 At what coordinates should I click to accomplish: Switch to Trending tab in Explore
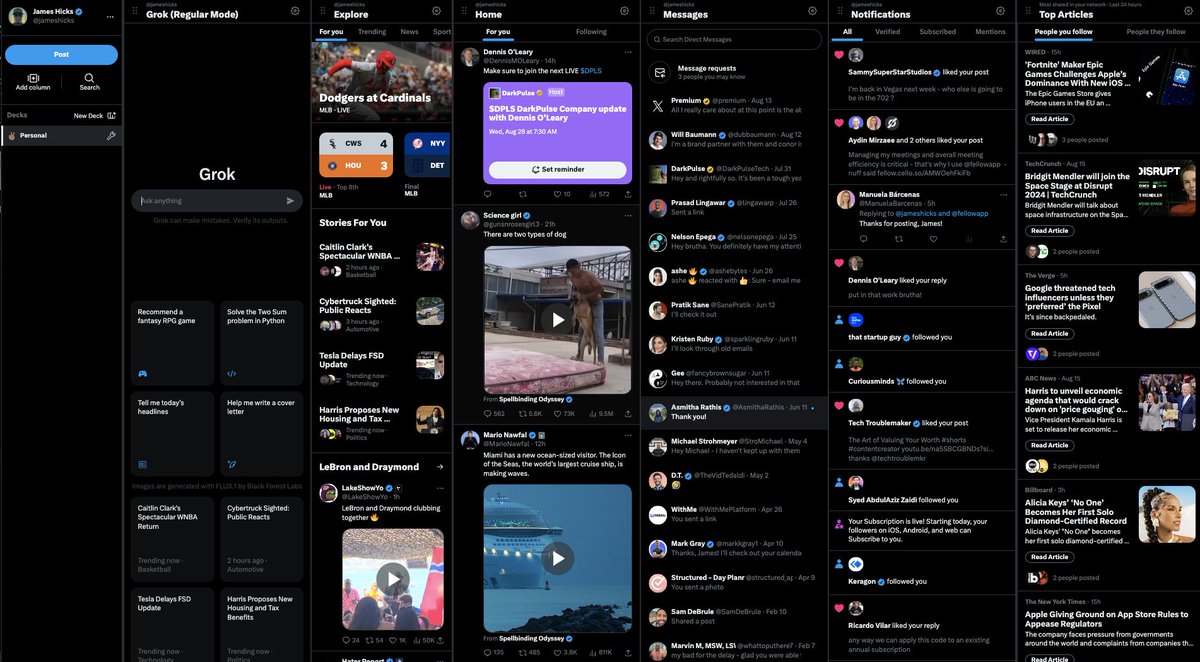click(372, 32)
